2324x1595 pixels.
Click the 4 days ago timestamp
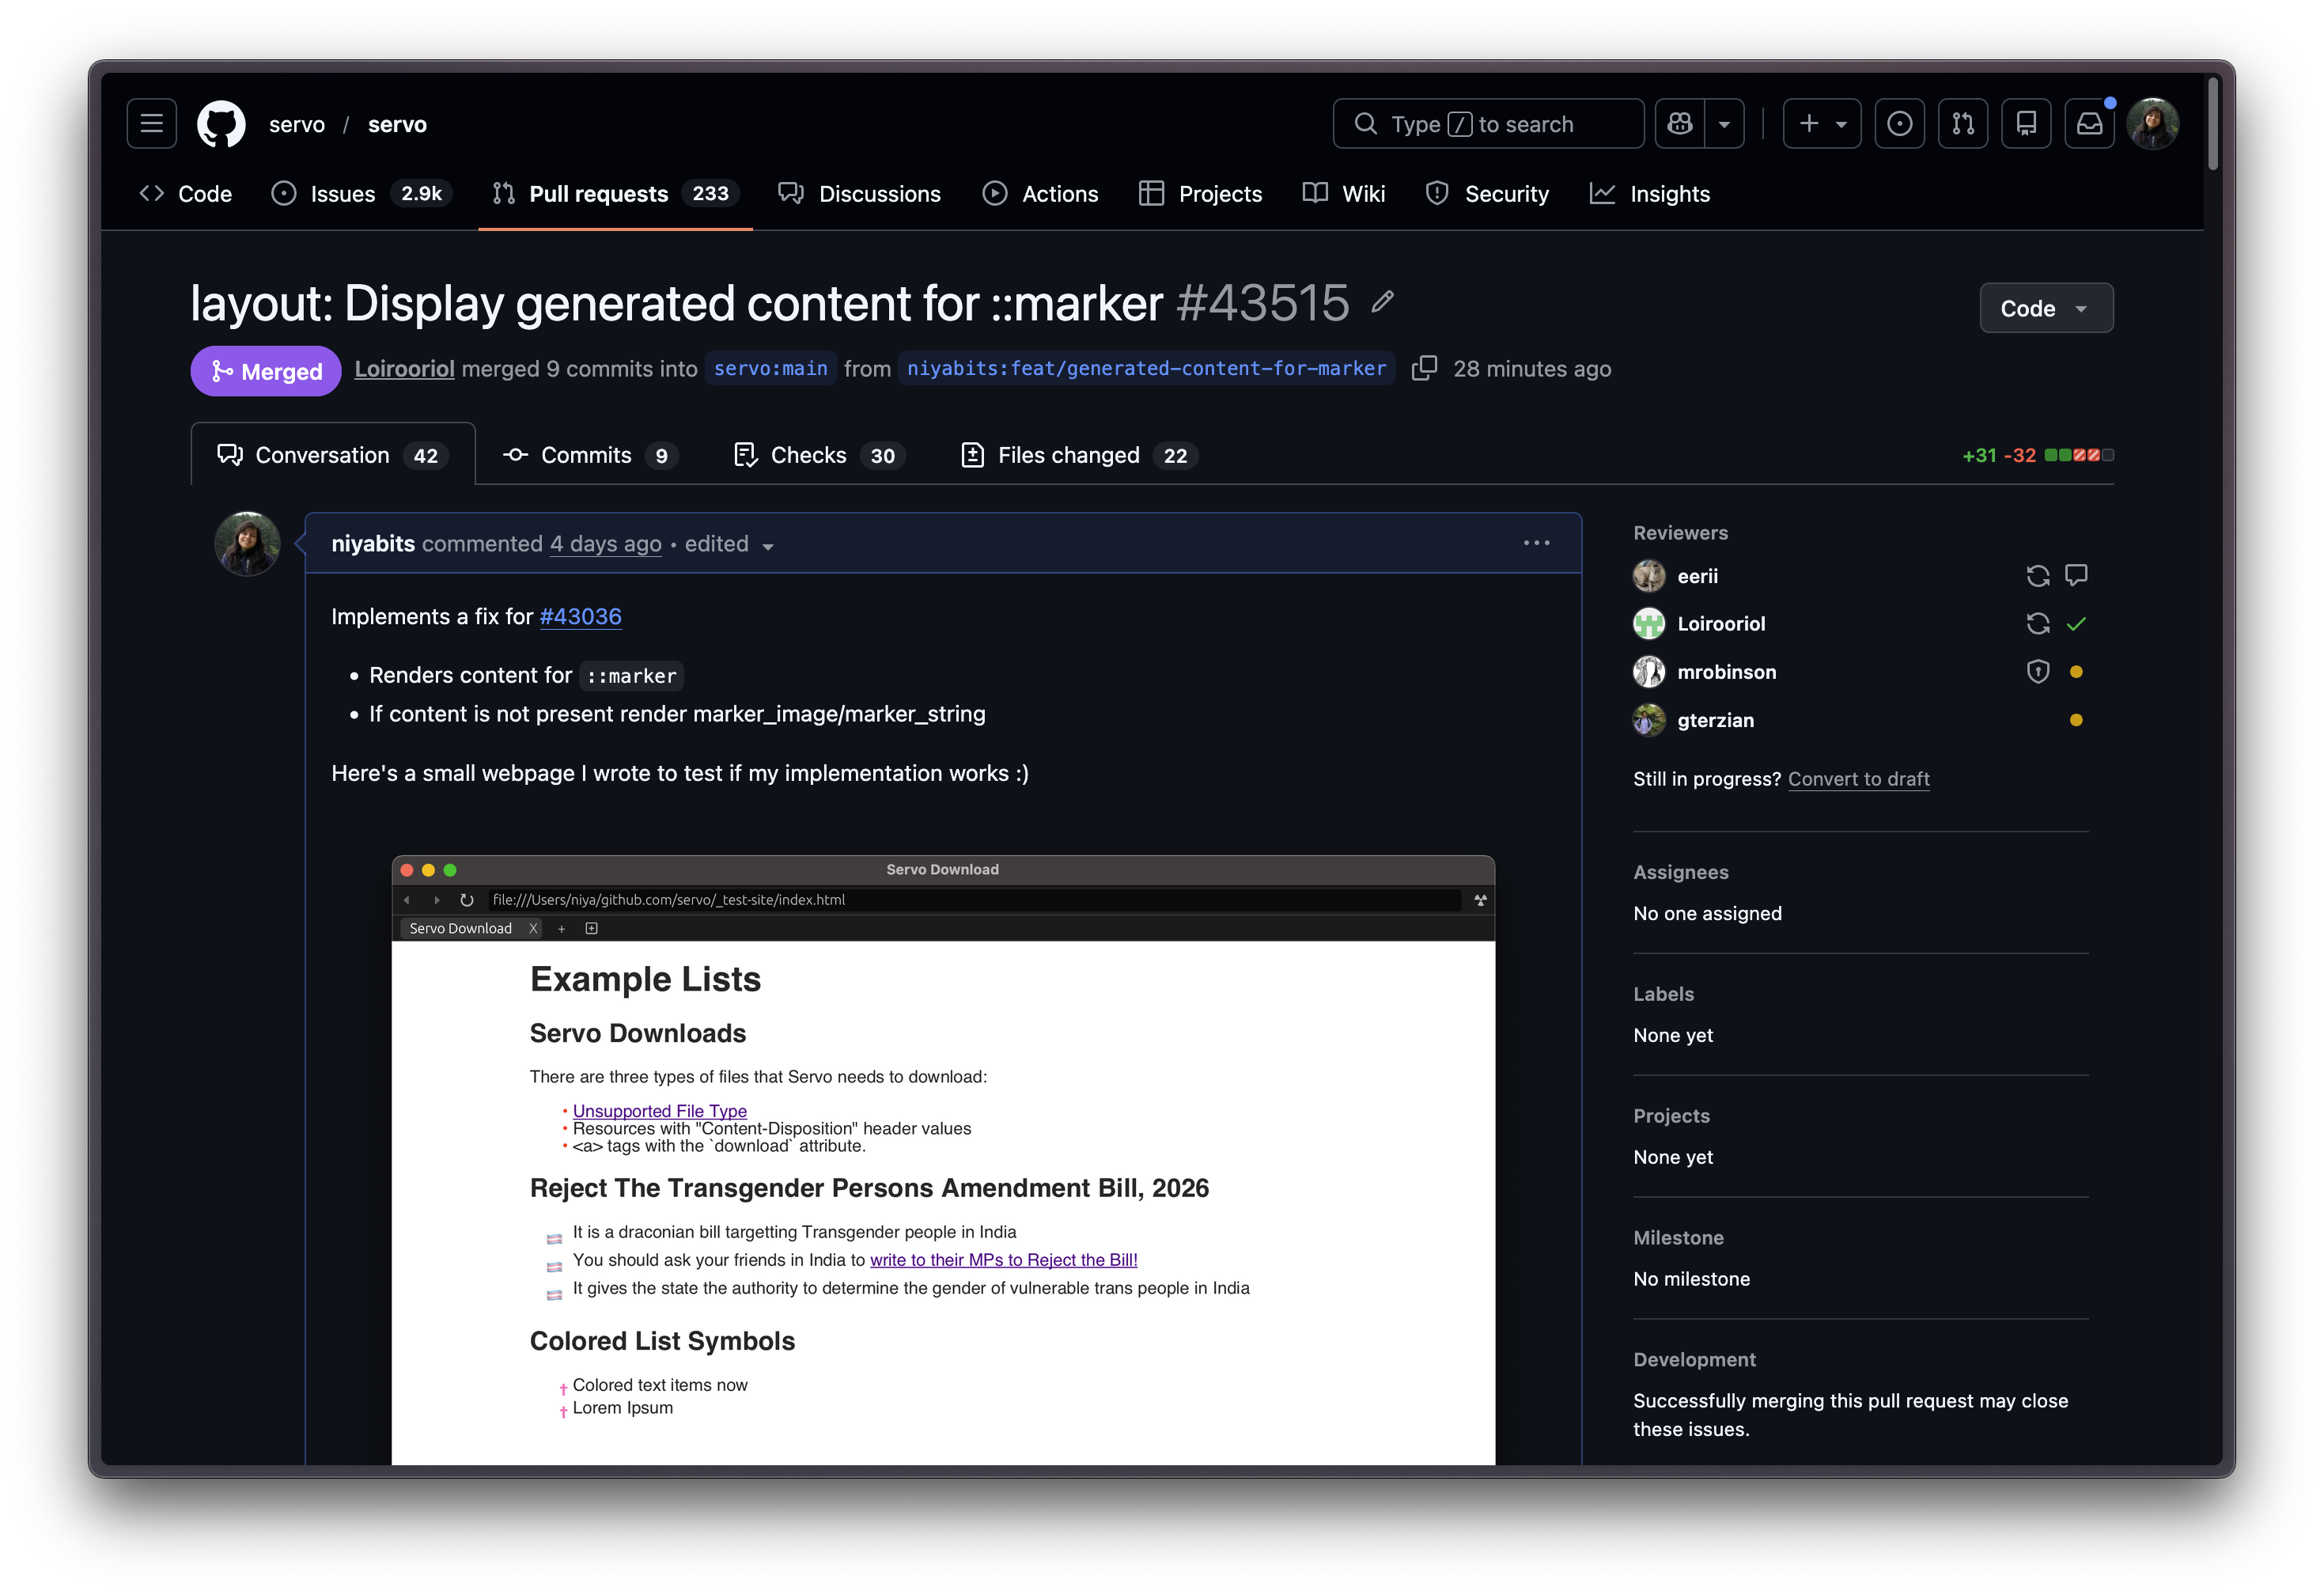[x=605, y=543]
